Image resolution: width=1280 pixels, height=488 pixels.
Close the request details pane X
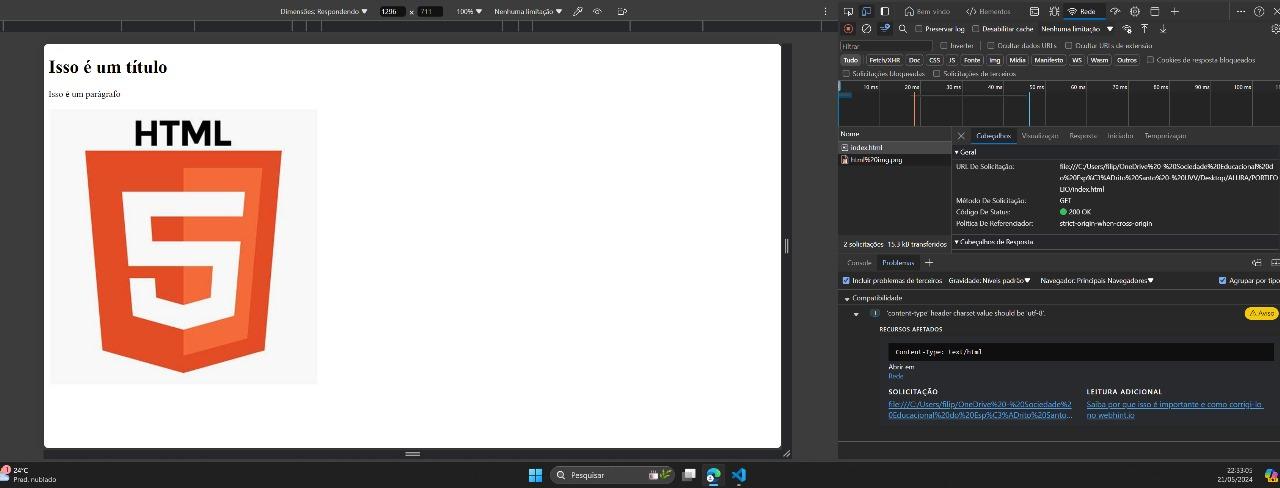point(961,135)
